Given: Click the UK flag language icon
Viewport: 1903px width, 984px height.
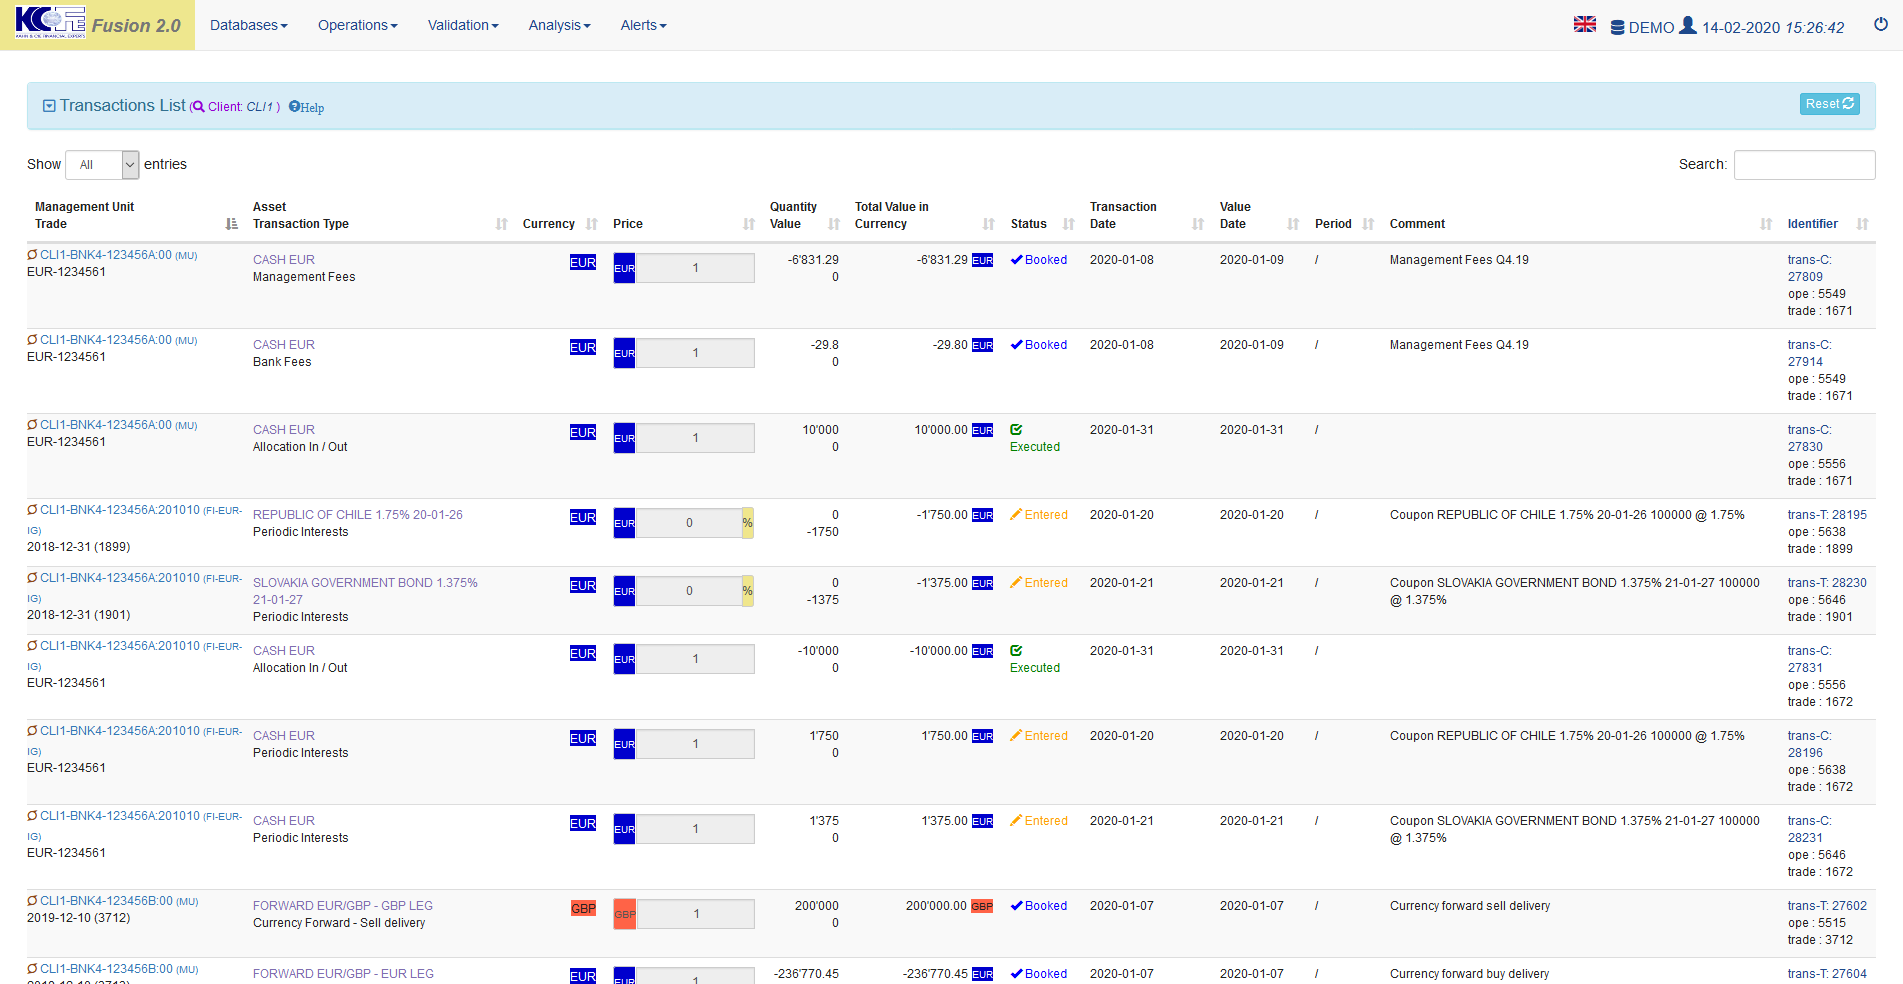Looking at the screenshot, I should tap(1584, 24).
